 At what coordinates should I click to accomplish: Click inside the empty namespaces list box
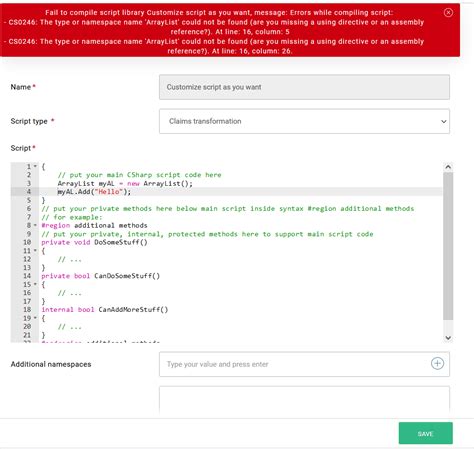pyautogui.click(x=304, y=400)
